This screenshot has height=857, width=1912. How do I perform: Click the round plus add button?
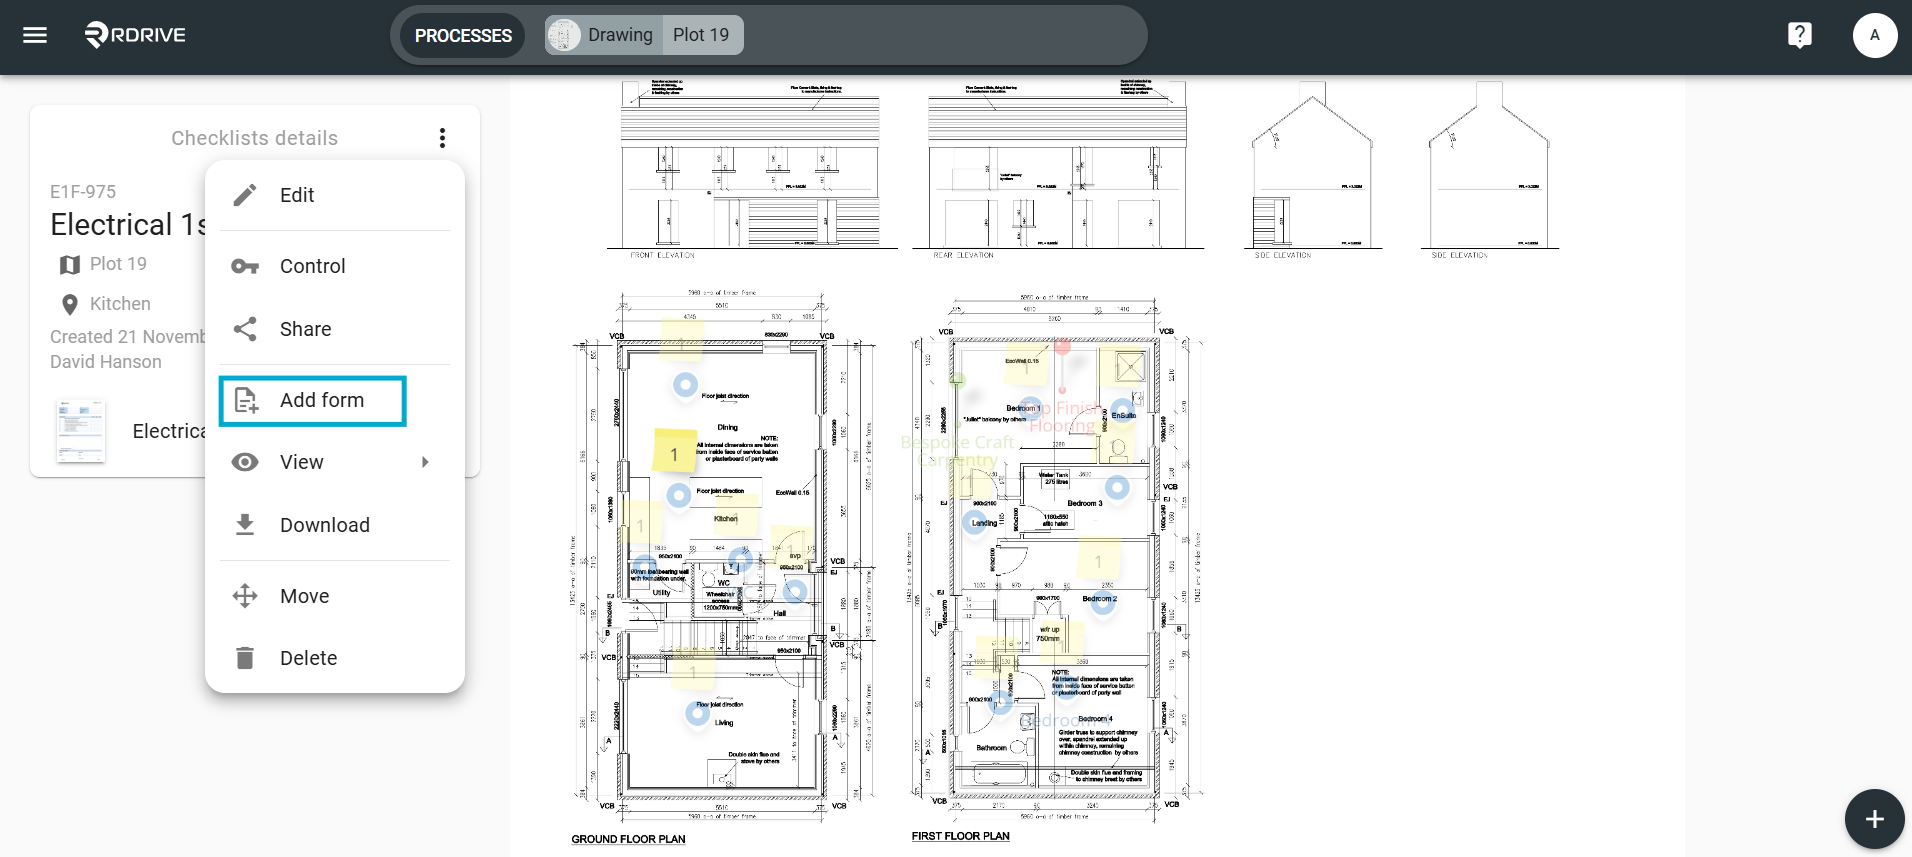1874,819
